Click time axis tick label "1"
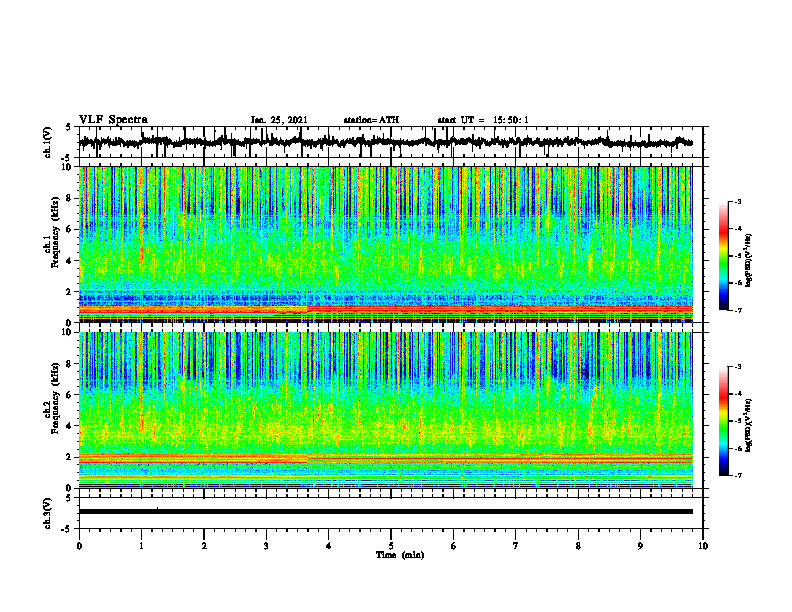The width and height of the screenshot is (792, 612). click(141, 546)
